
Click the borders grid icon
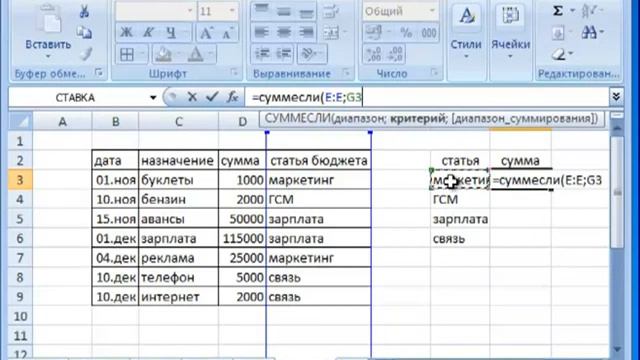(127, 54)
